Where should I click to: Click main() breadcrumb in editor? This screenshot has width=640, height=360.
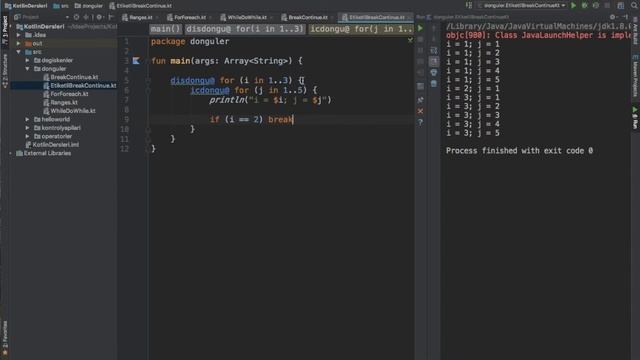click(165, 29)
